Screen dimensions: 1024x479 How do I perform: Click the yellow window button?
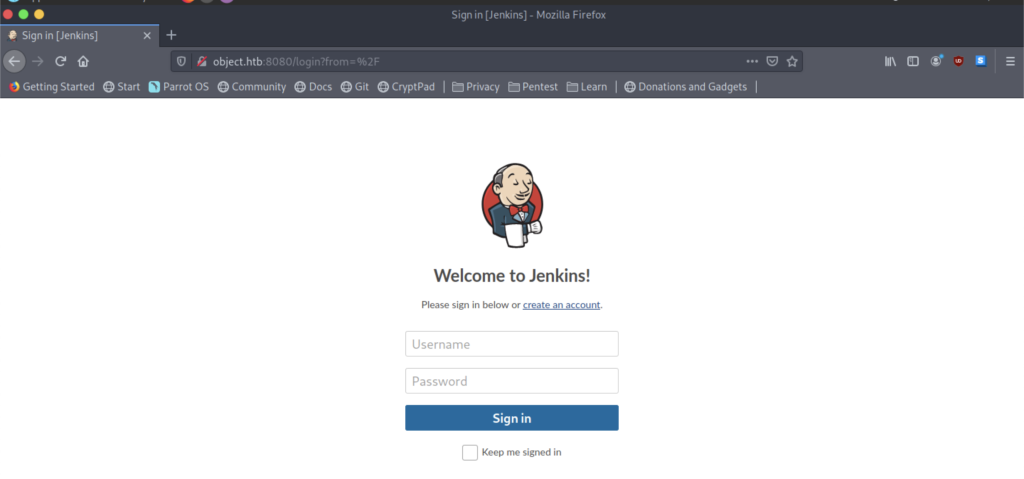[x=39, y=14]
